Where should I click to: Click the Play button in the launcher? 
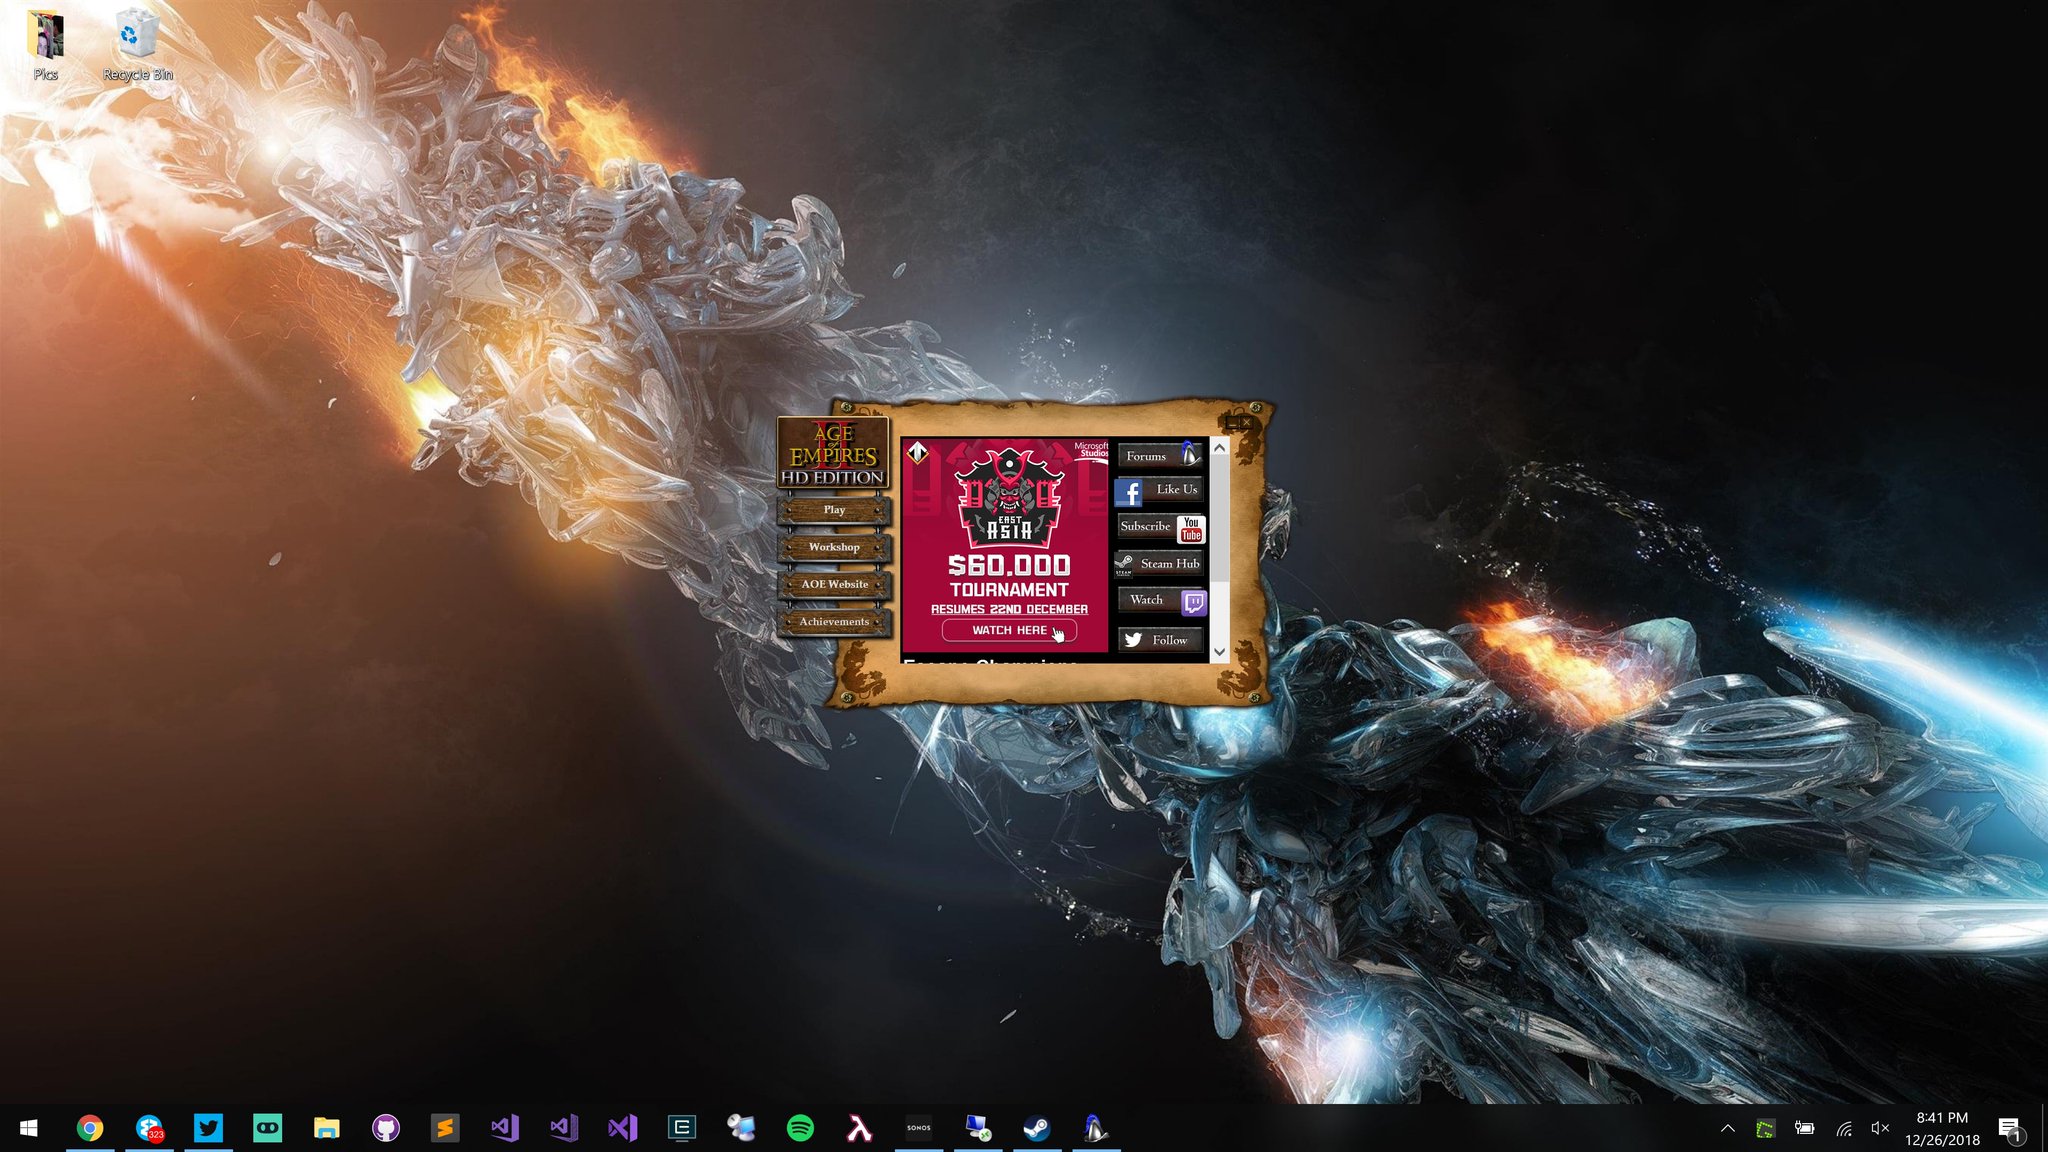[834, 510]
